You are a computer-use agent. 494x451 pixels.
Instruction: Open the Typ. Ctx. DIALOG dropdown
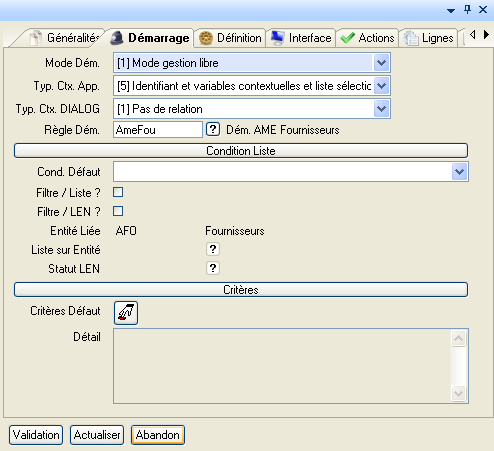382,109
